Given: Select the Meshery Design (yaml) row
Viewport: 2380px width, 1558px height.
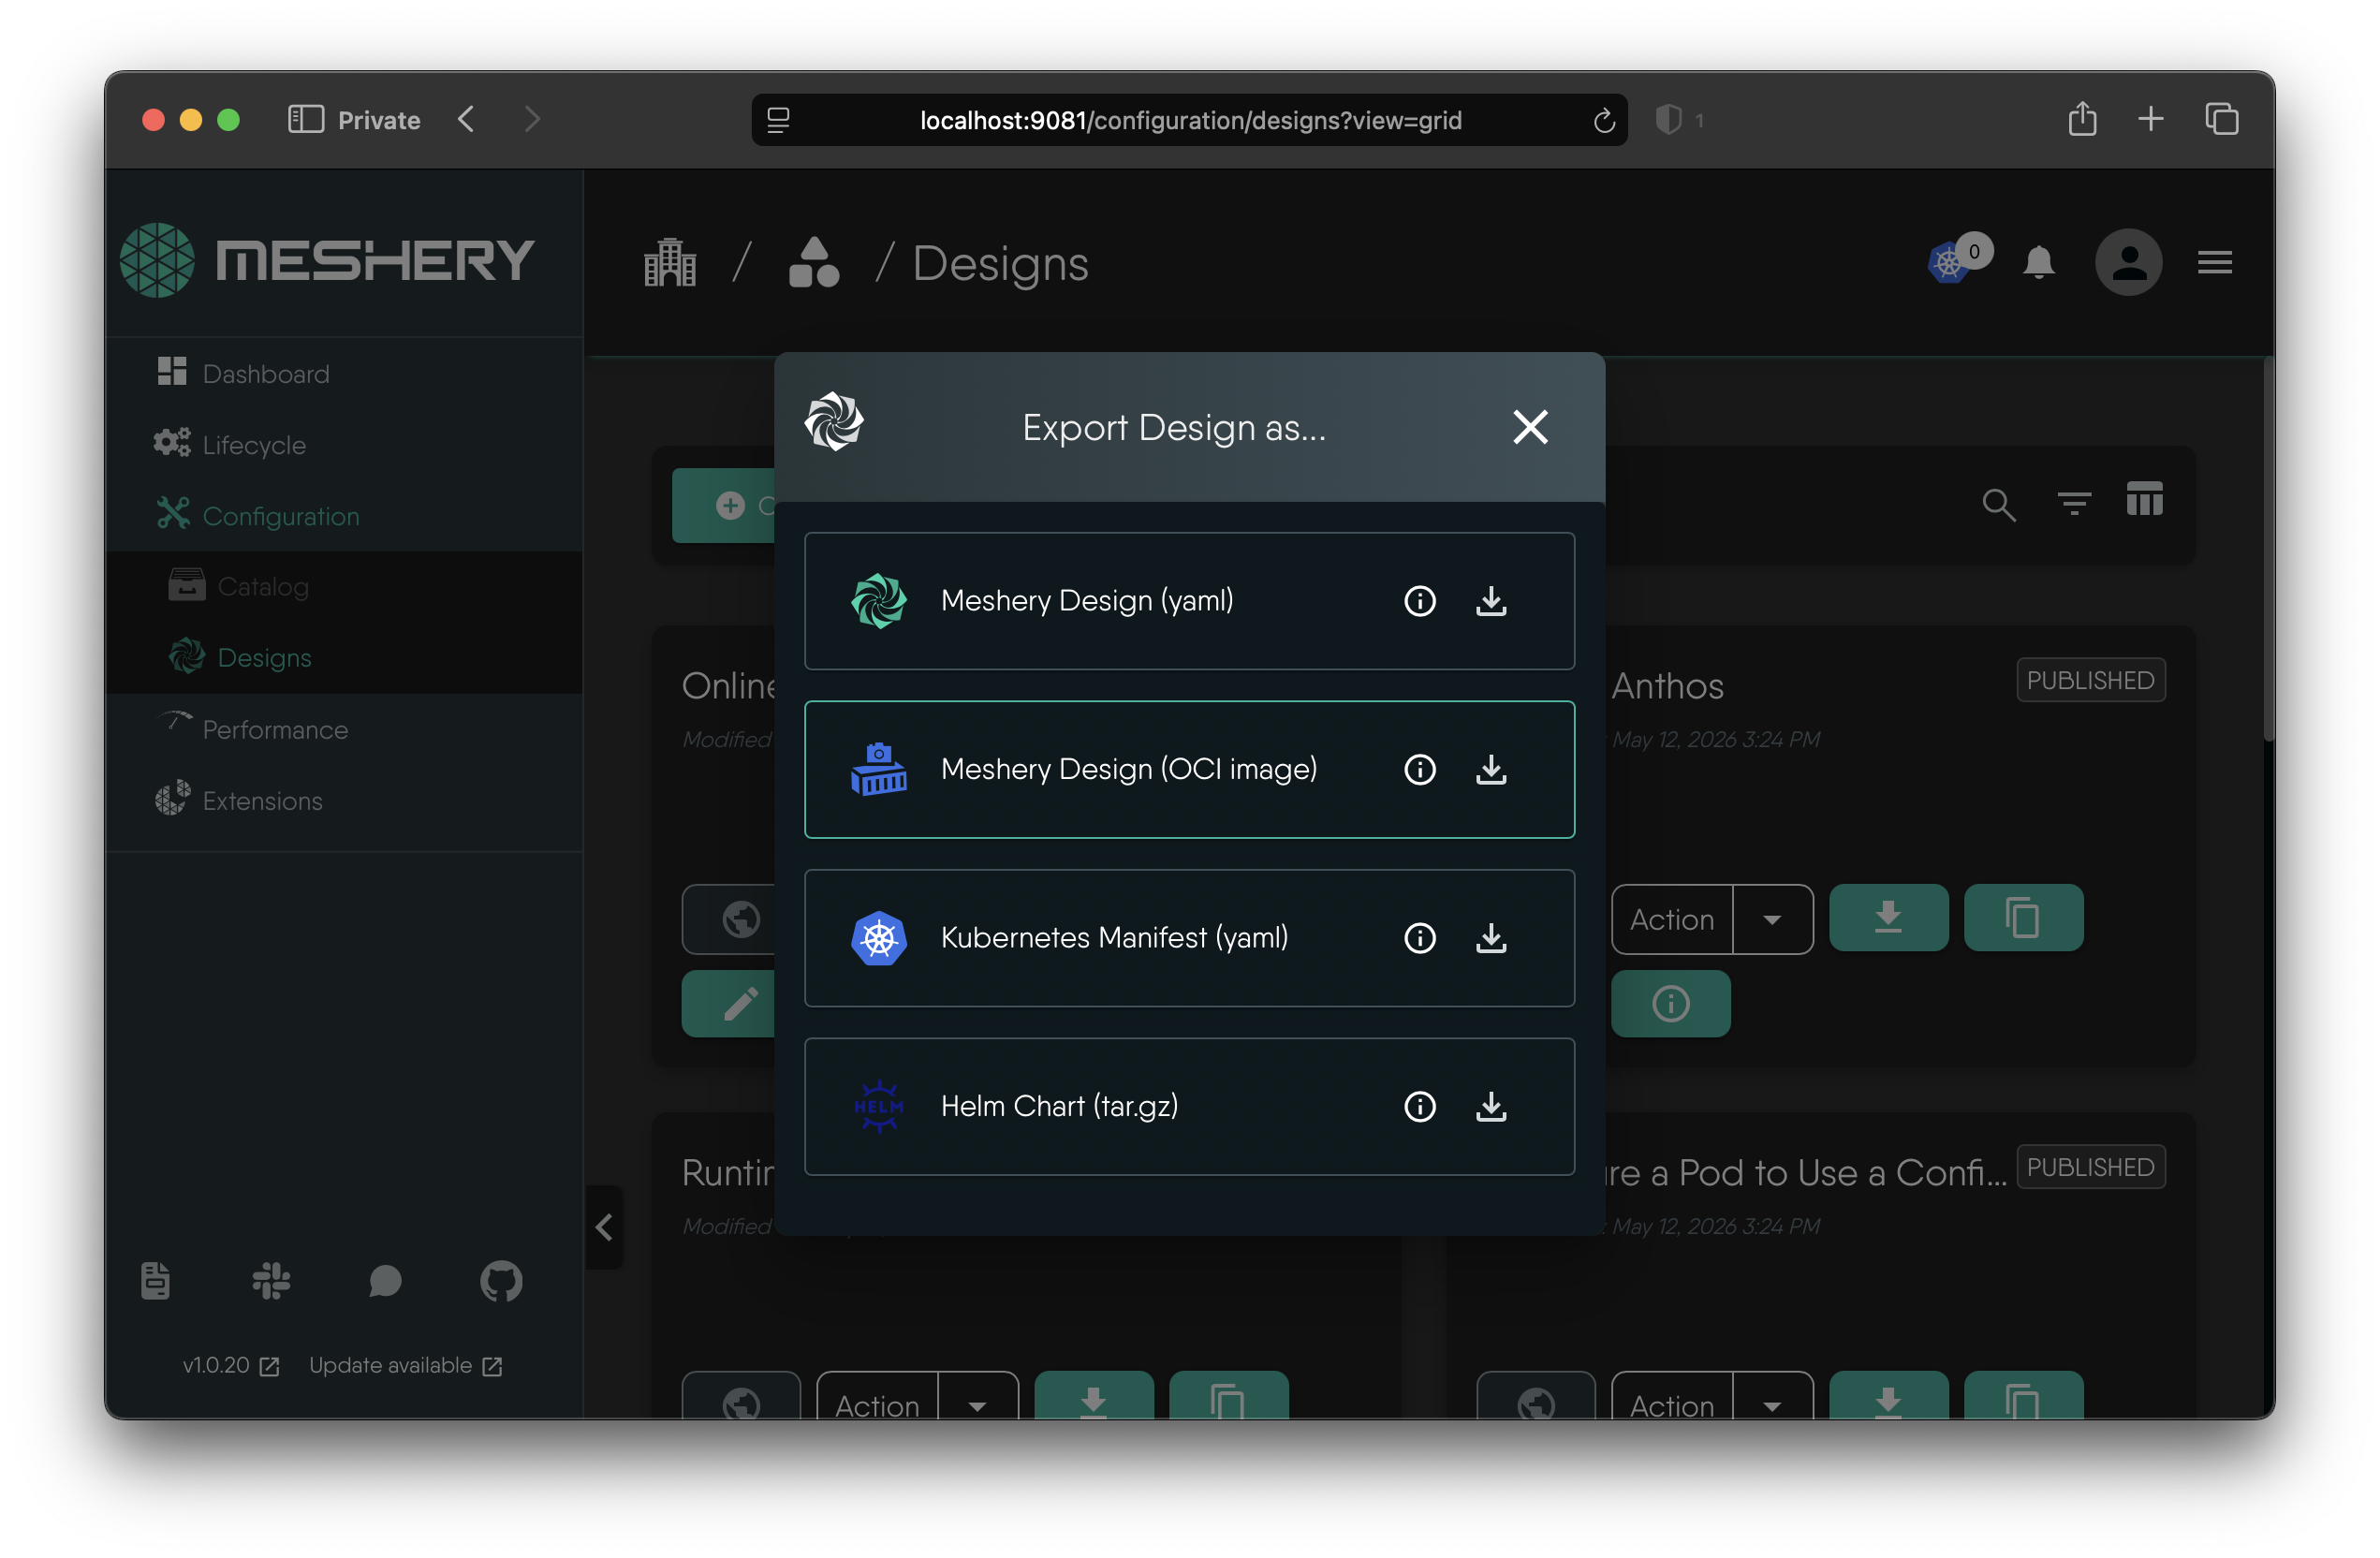Looking at the screenshot, I should 1189,601.
